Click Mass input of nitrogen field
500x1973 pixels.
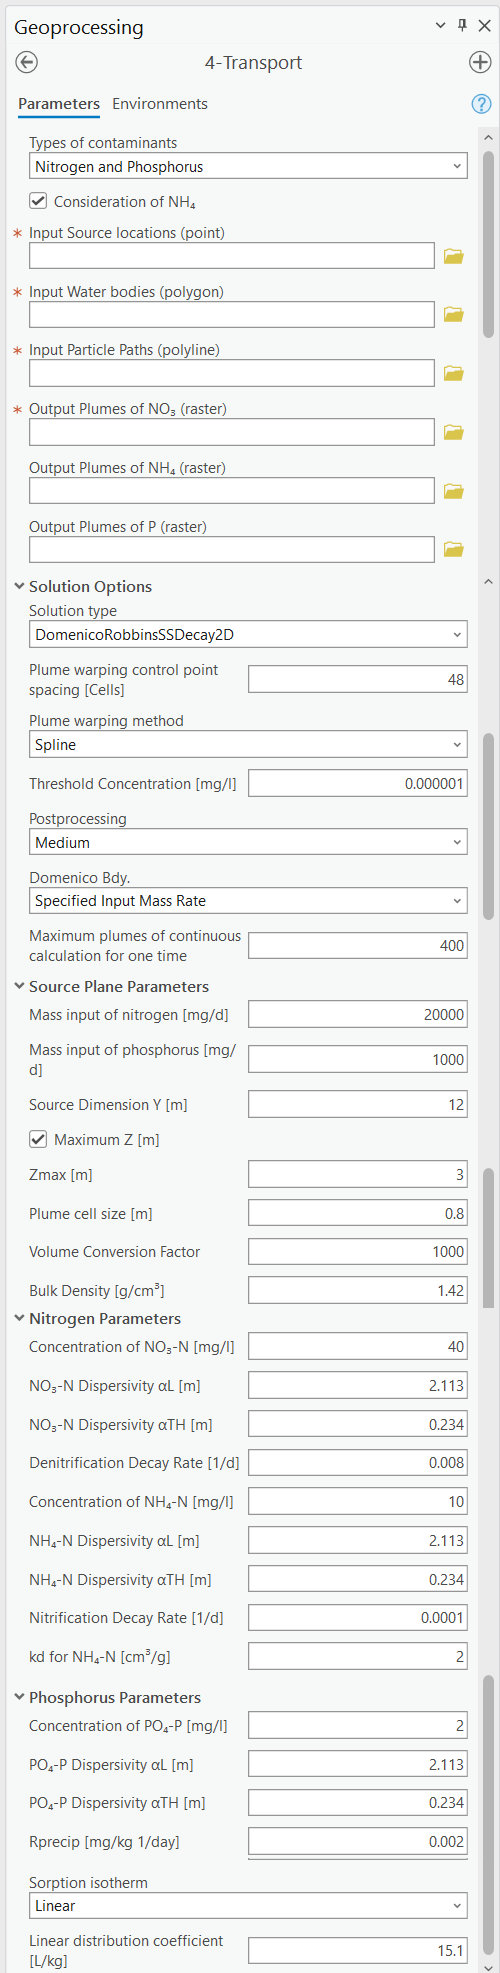(358, 1014)
